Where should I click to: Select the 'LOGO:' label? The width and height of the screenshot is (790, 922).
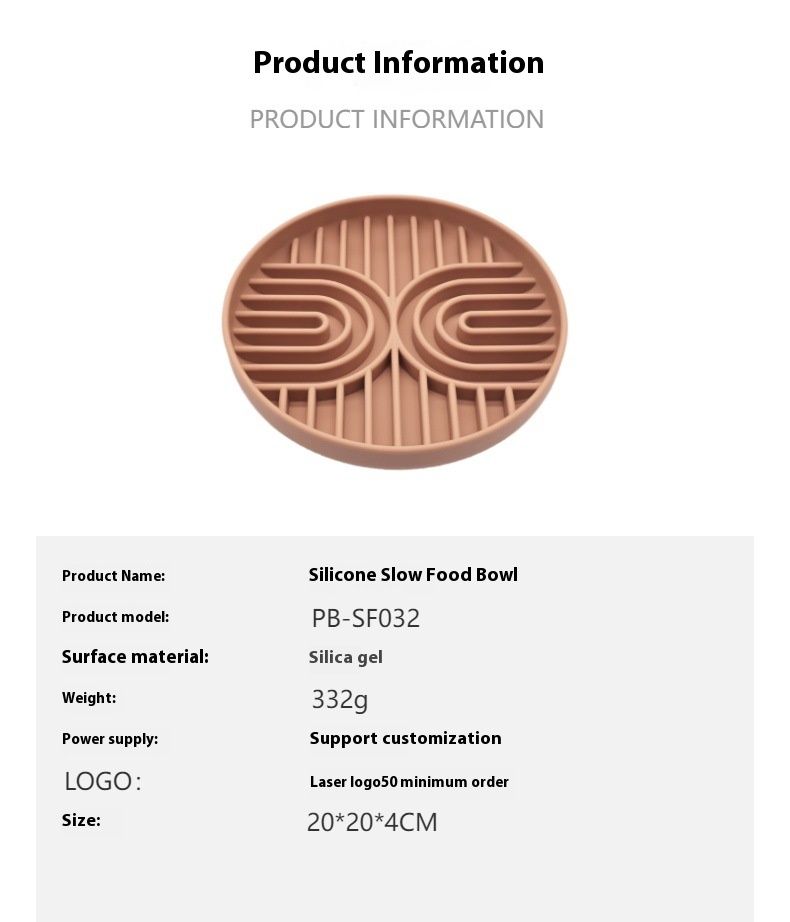(x=103, y=781)
